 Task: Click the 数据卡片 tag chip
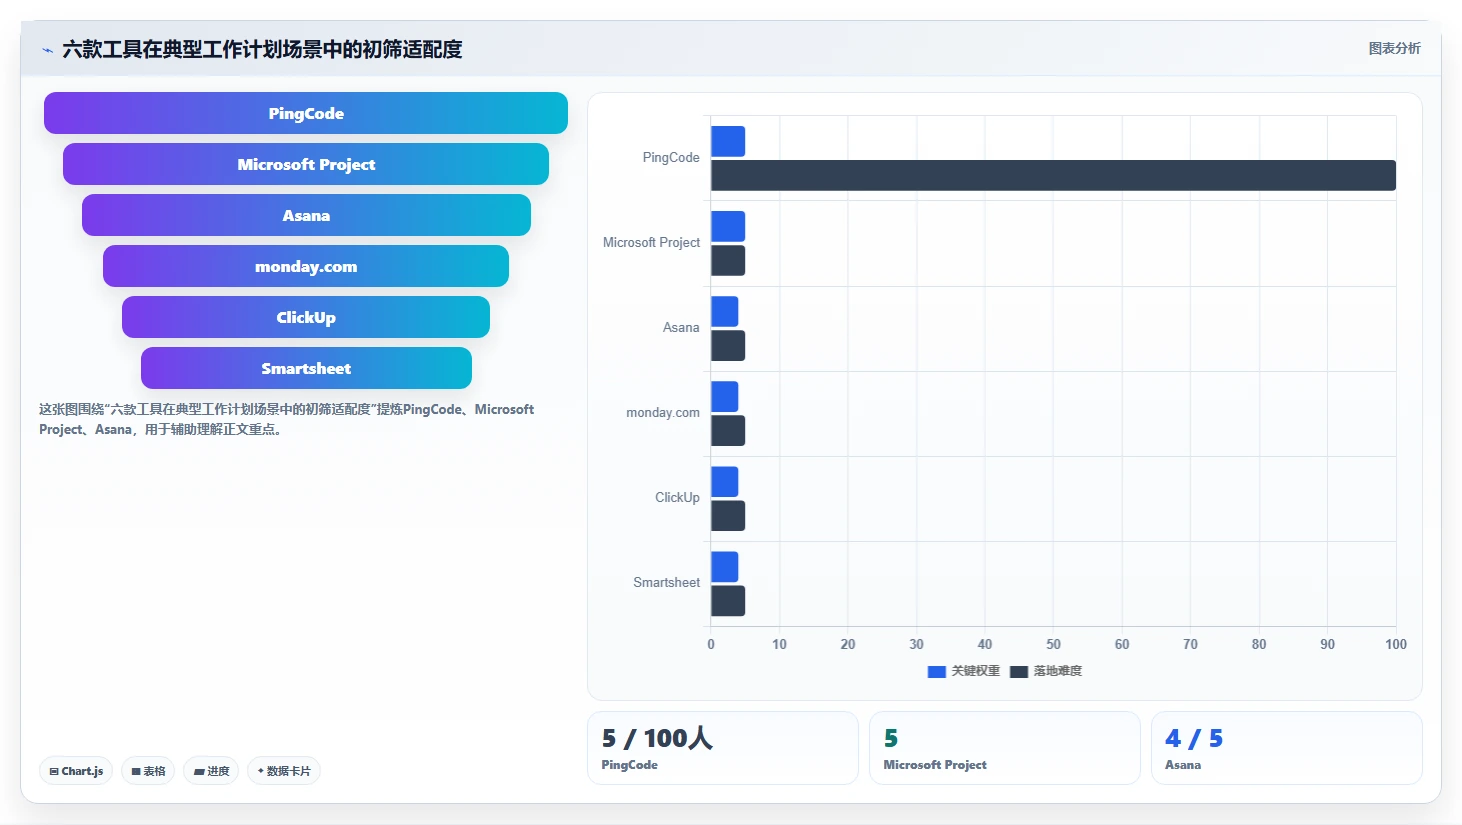click(x=284, y=771)
